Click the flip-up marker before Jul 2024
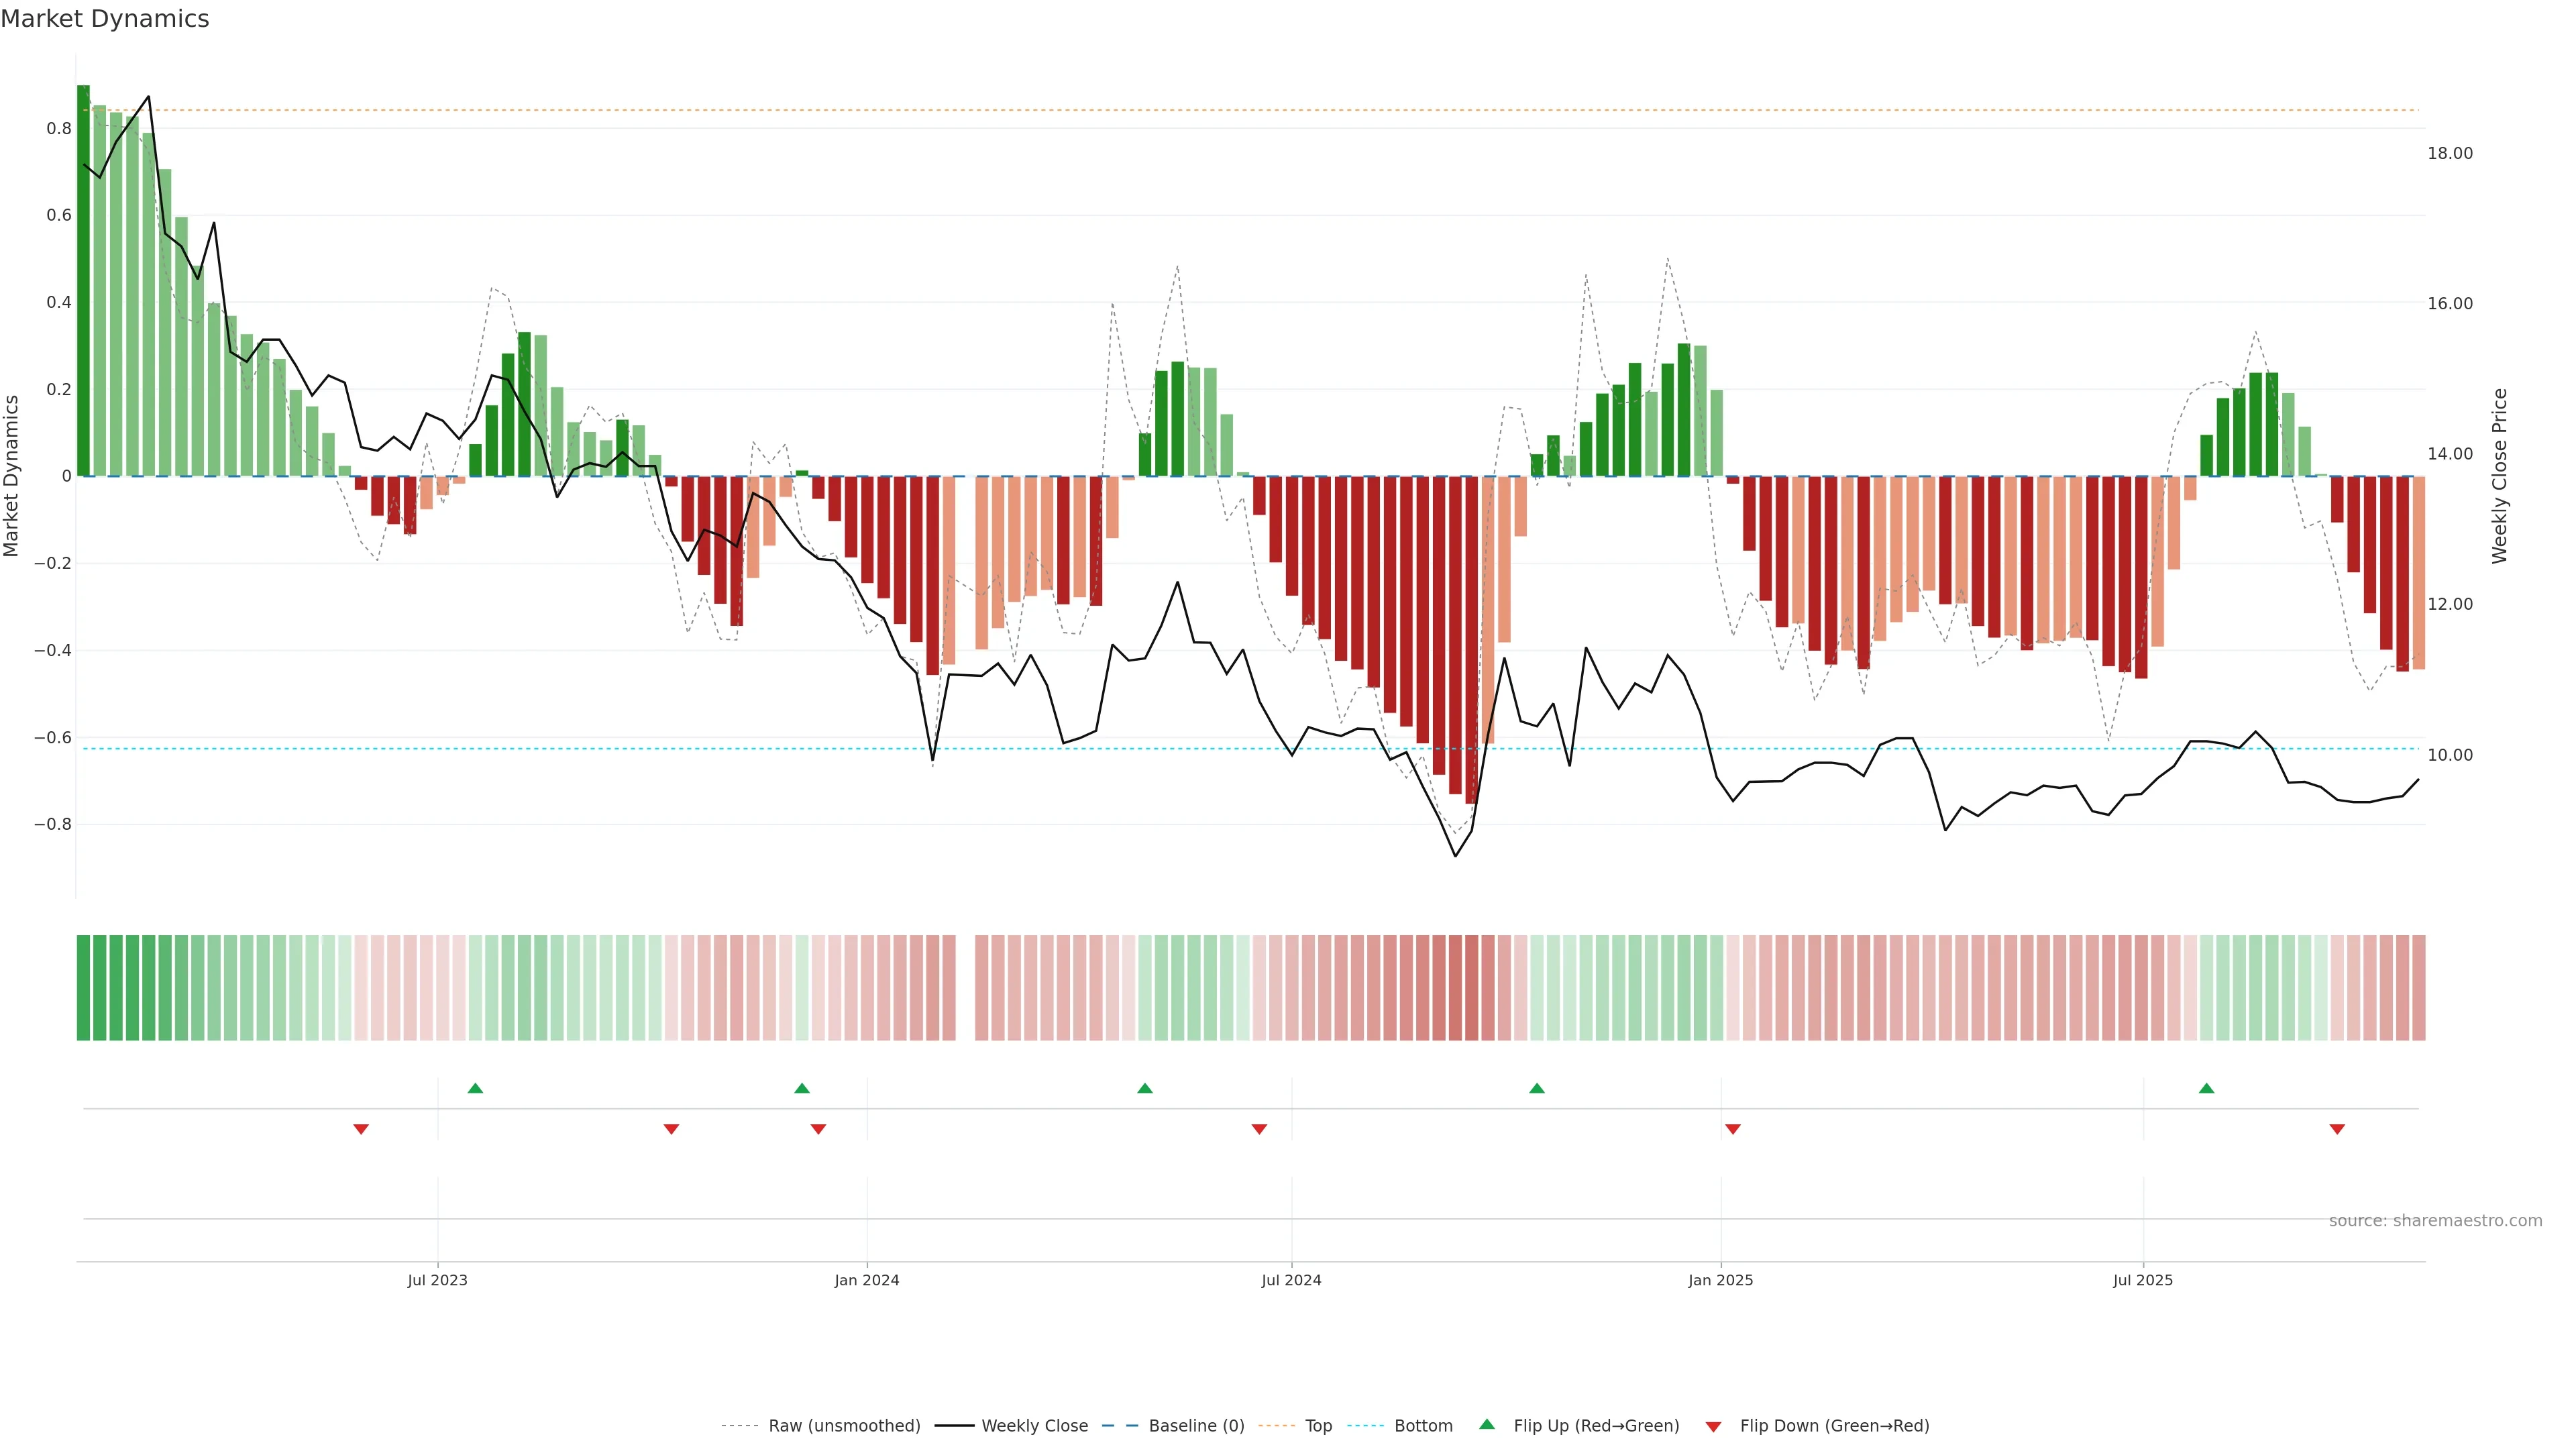2576x1449 pixels. [x=1145, y=1088]
